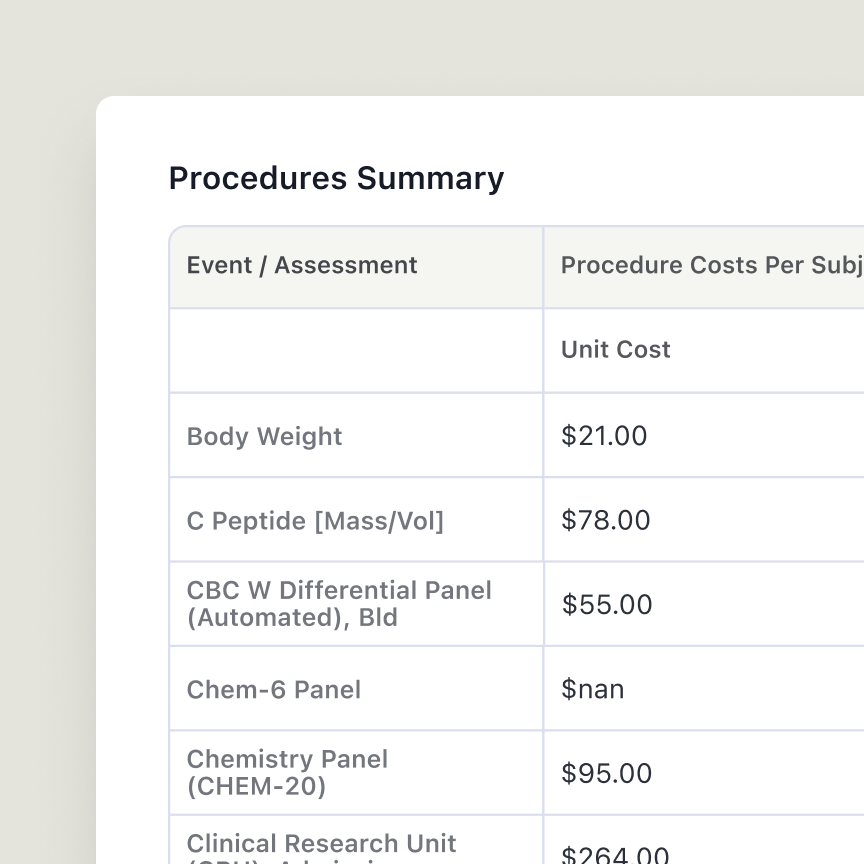Click the $95.00 unit cost cell
The image size is (864, 864).
point(607,773)
